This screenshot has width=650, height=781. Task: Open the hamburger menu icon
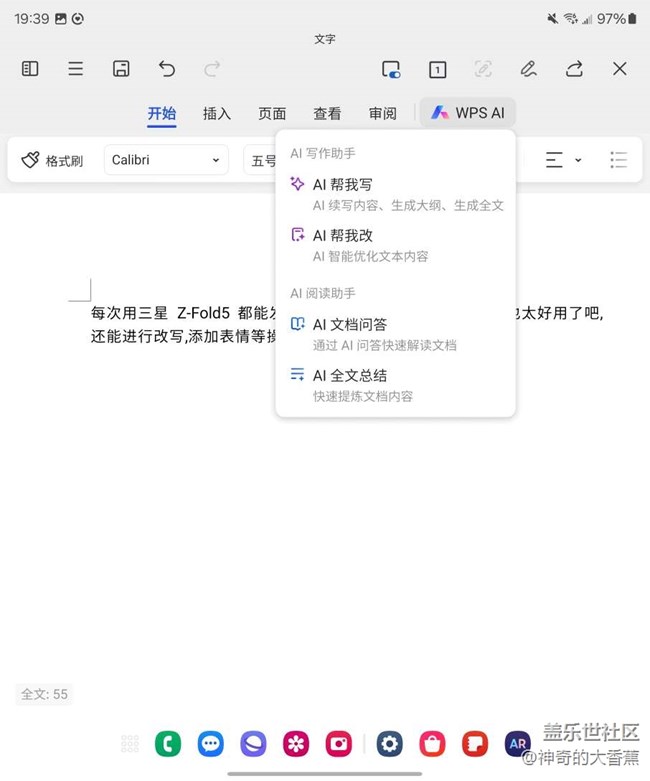click(76, 69)
